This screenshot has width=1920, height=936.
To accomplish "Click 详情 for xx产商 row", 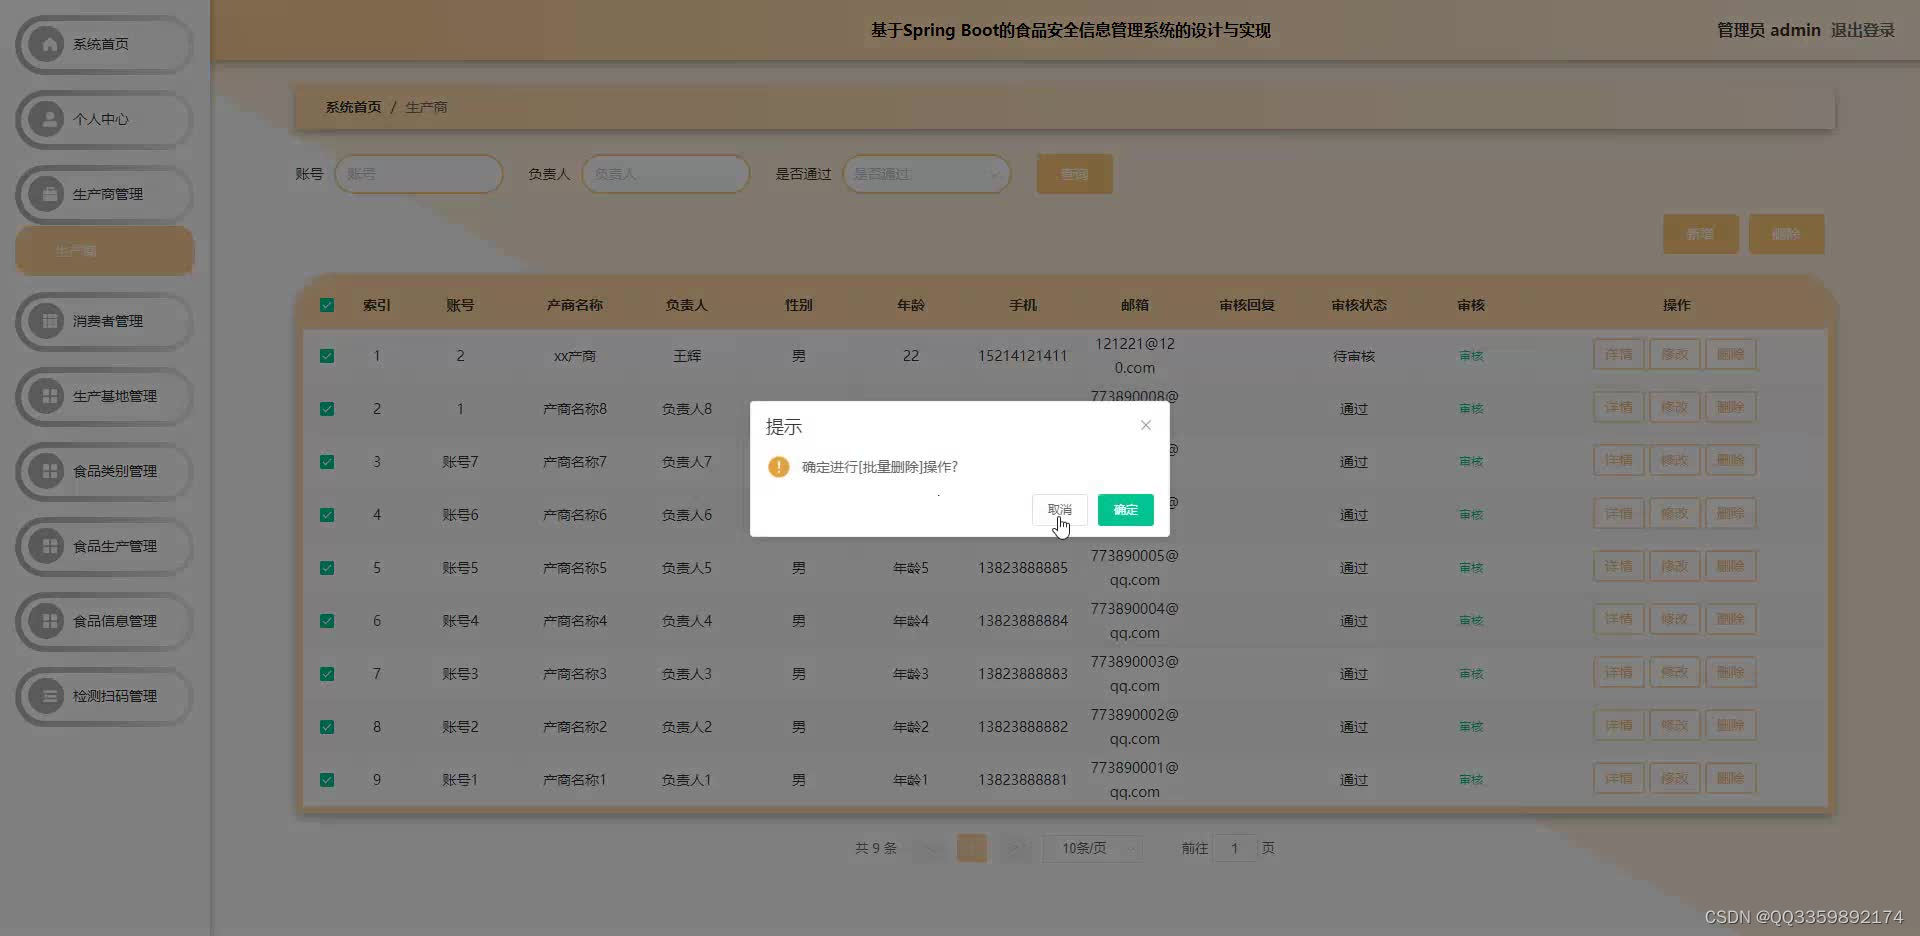I will click(x=1618, y=354).
